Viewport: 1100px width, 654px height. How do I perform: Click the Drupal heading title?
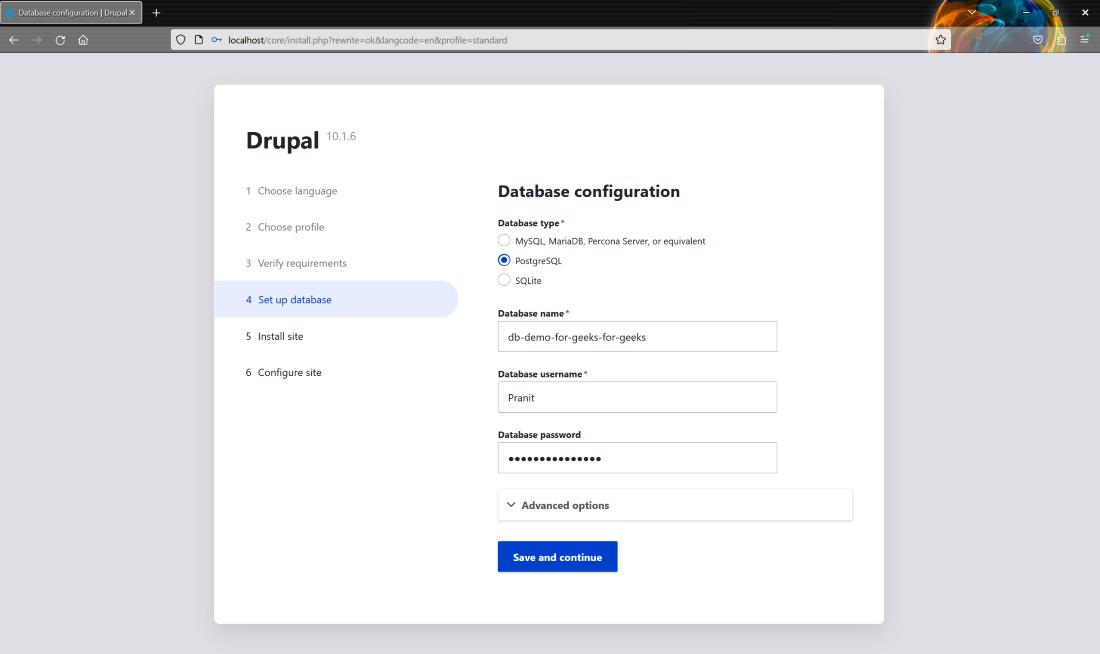[283, 140]
